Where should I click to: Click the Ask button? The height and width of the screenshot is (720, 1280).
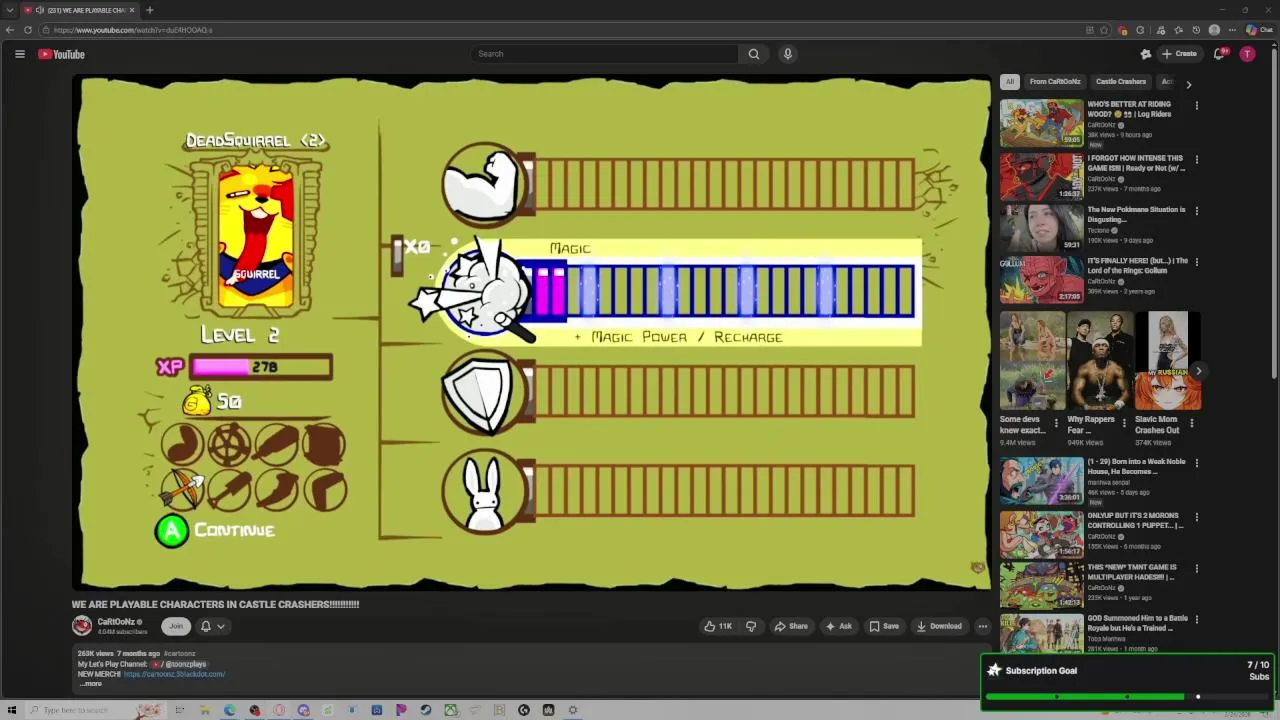[838, 626]
